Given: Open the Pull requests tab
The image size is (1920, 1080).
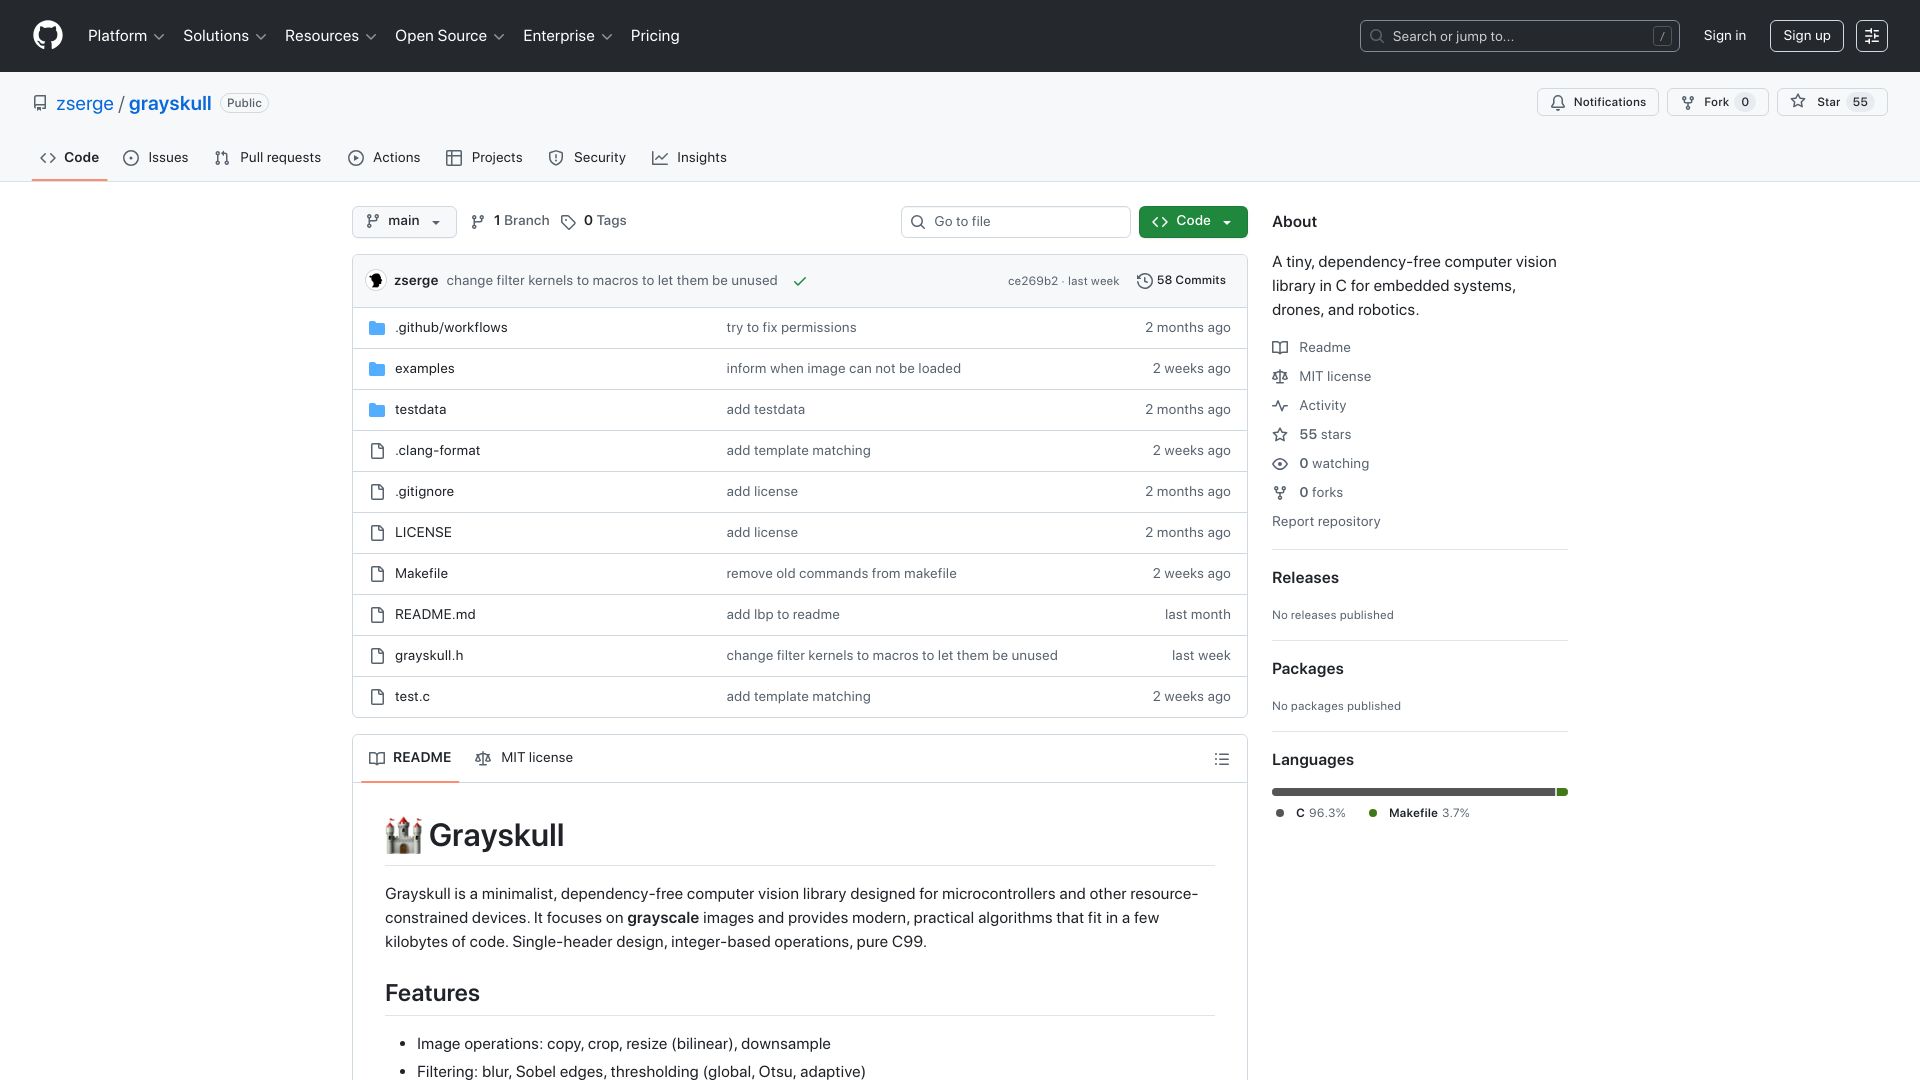Looking at the screenshot, I should [x=268, y=158].
